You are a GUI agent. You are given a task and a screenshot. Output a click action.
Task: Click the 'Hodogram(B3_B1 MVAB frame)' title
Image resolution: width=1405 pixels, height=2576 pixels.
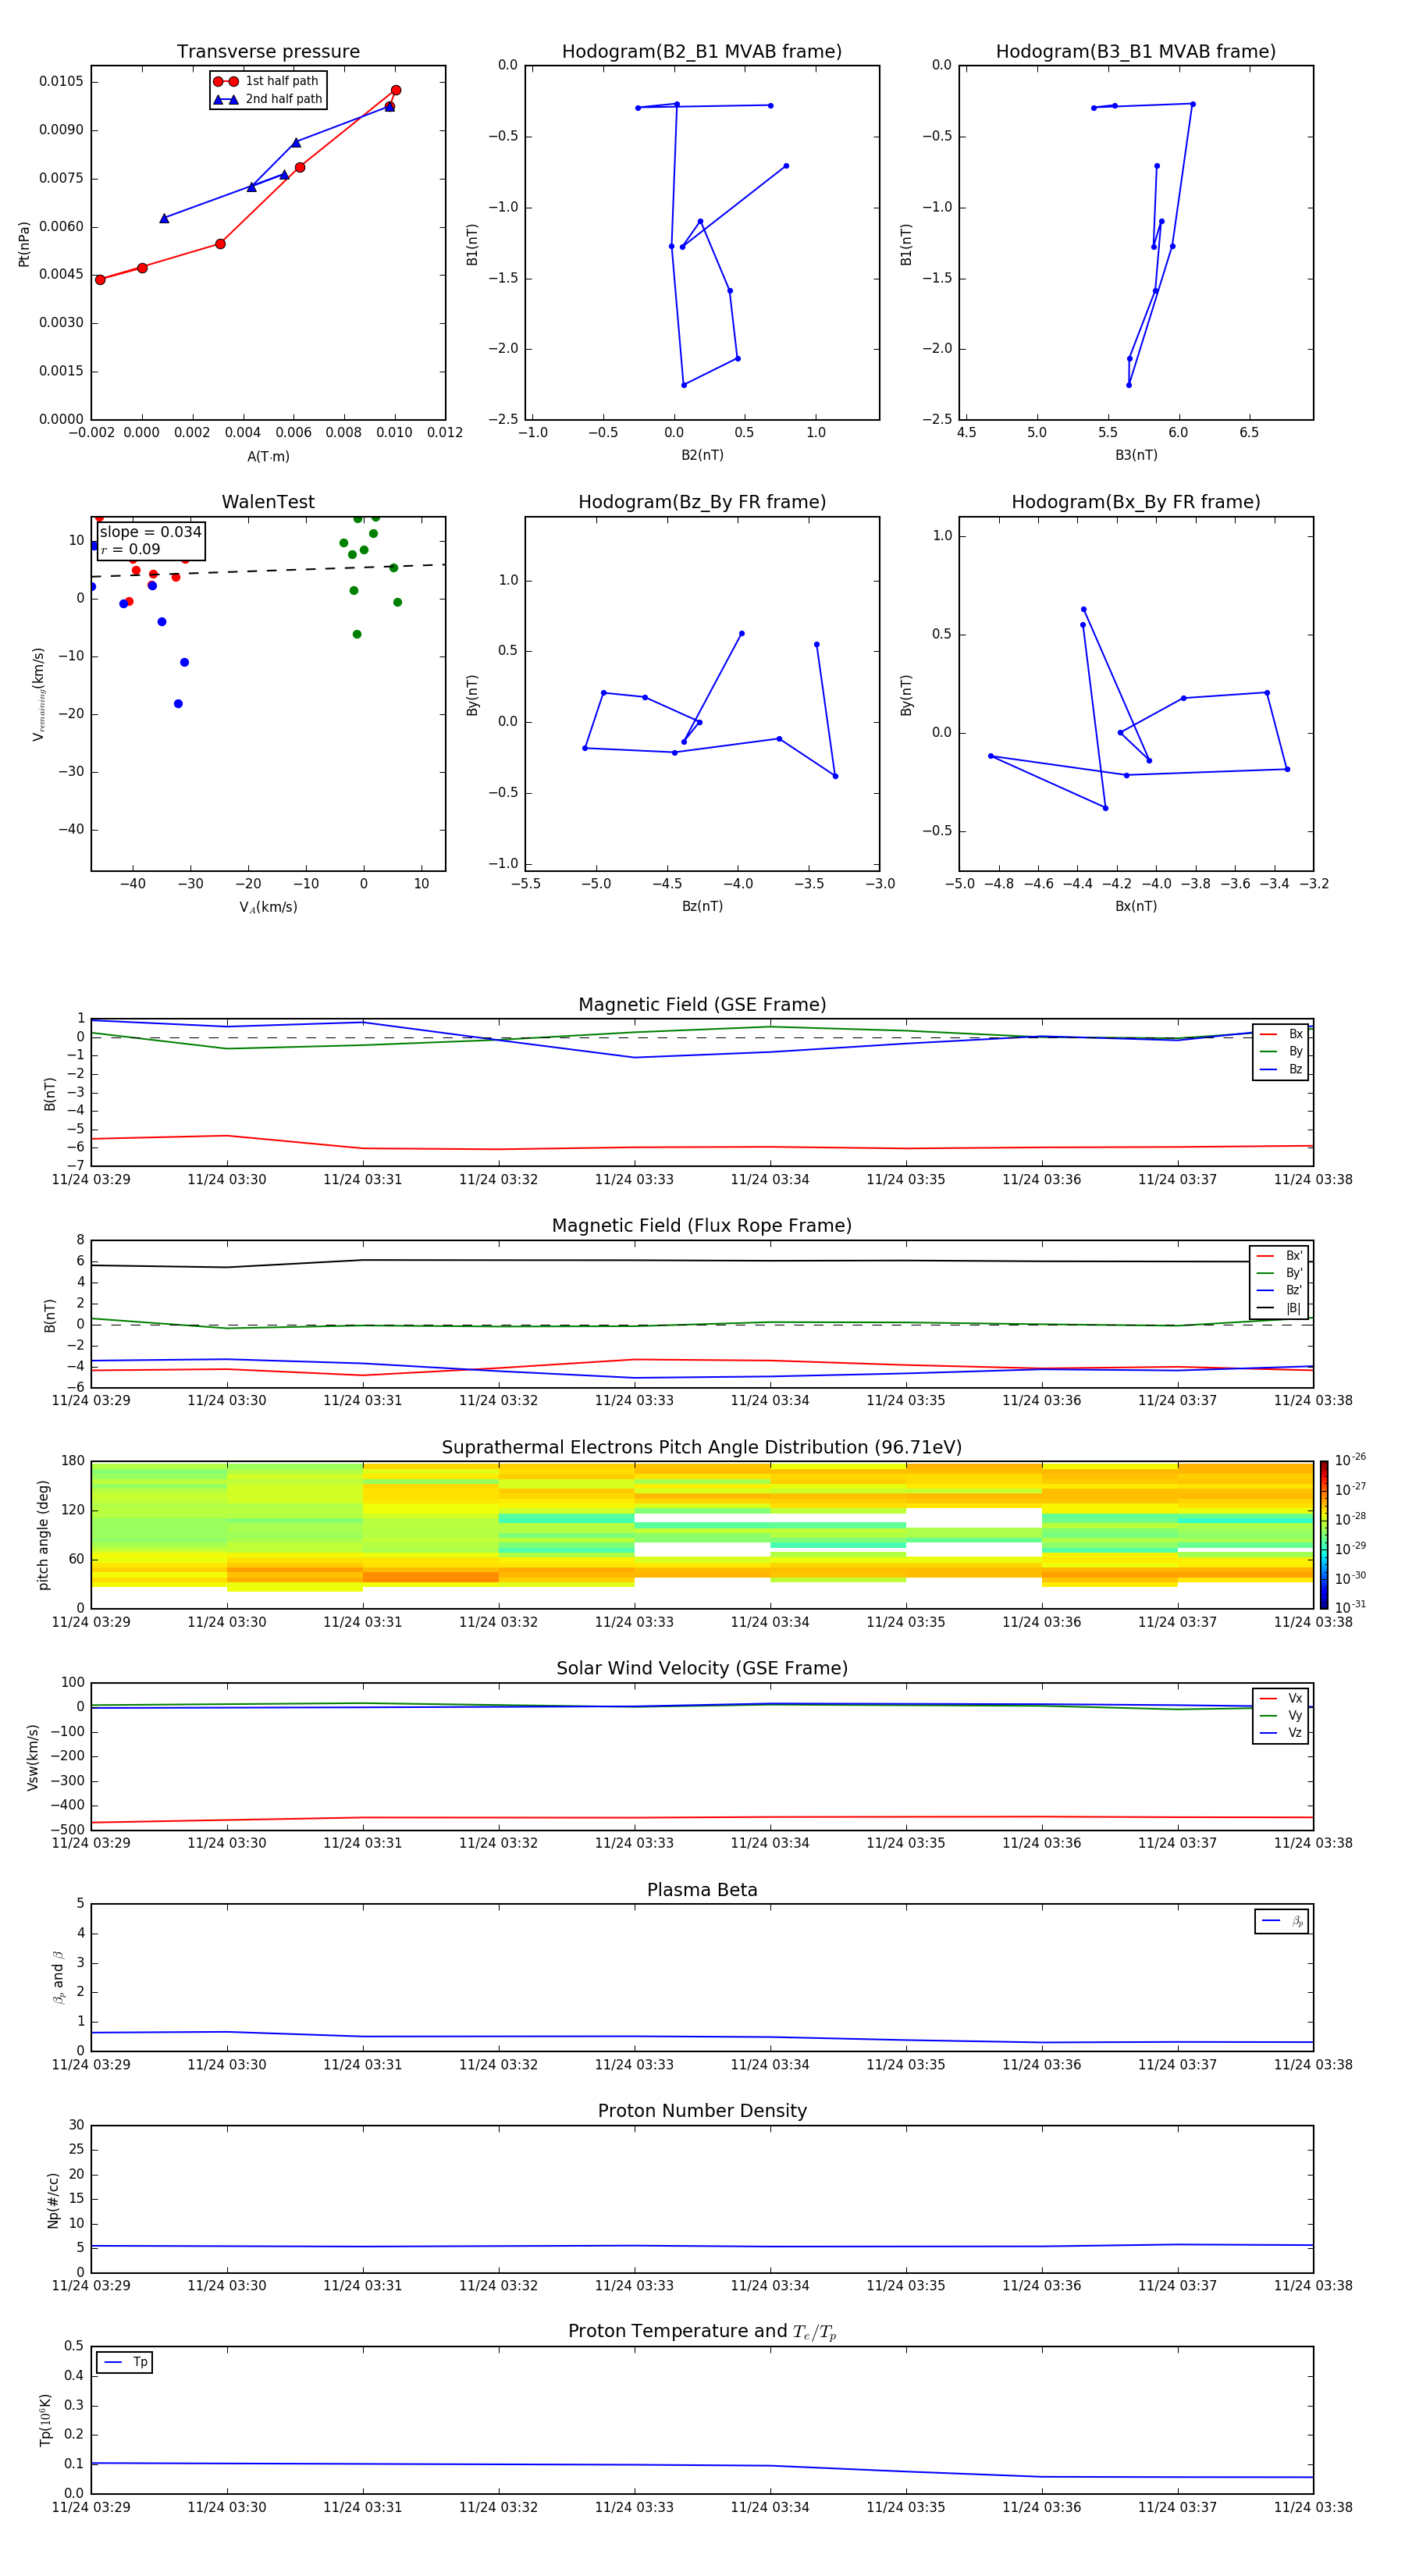click(1136, 52)
